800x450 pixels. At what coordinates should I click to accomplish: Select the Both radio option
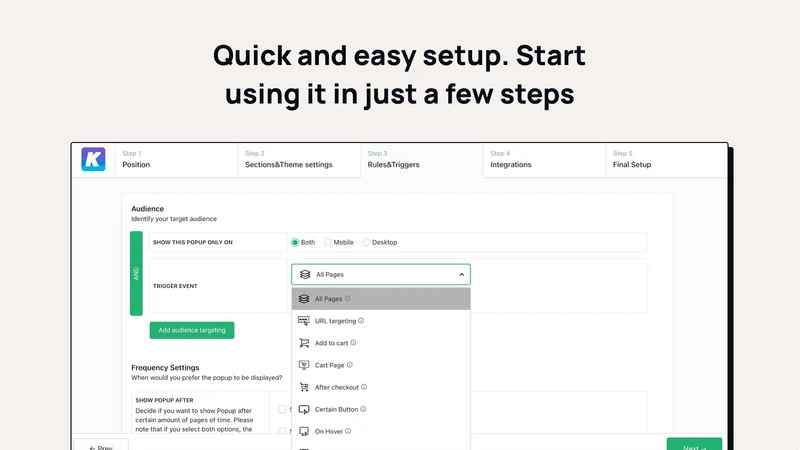click(x=295, y=242)
